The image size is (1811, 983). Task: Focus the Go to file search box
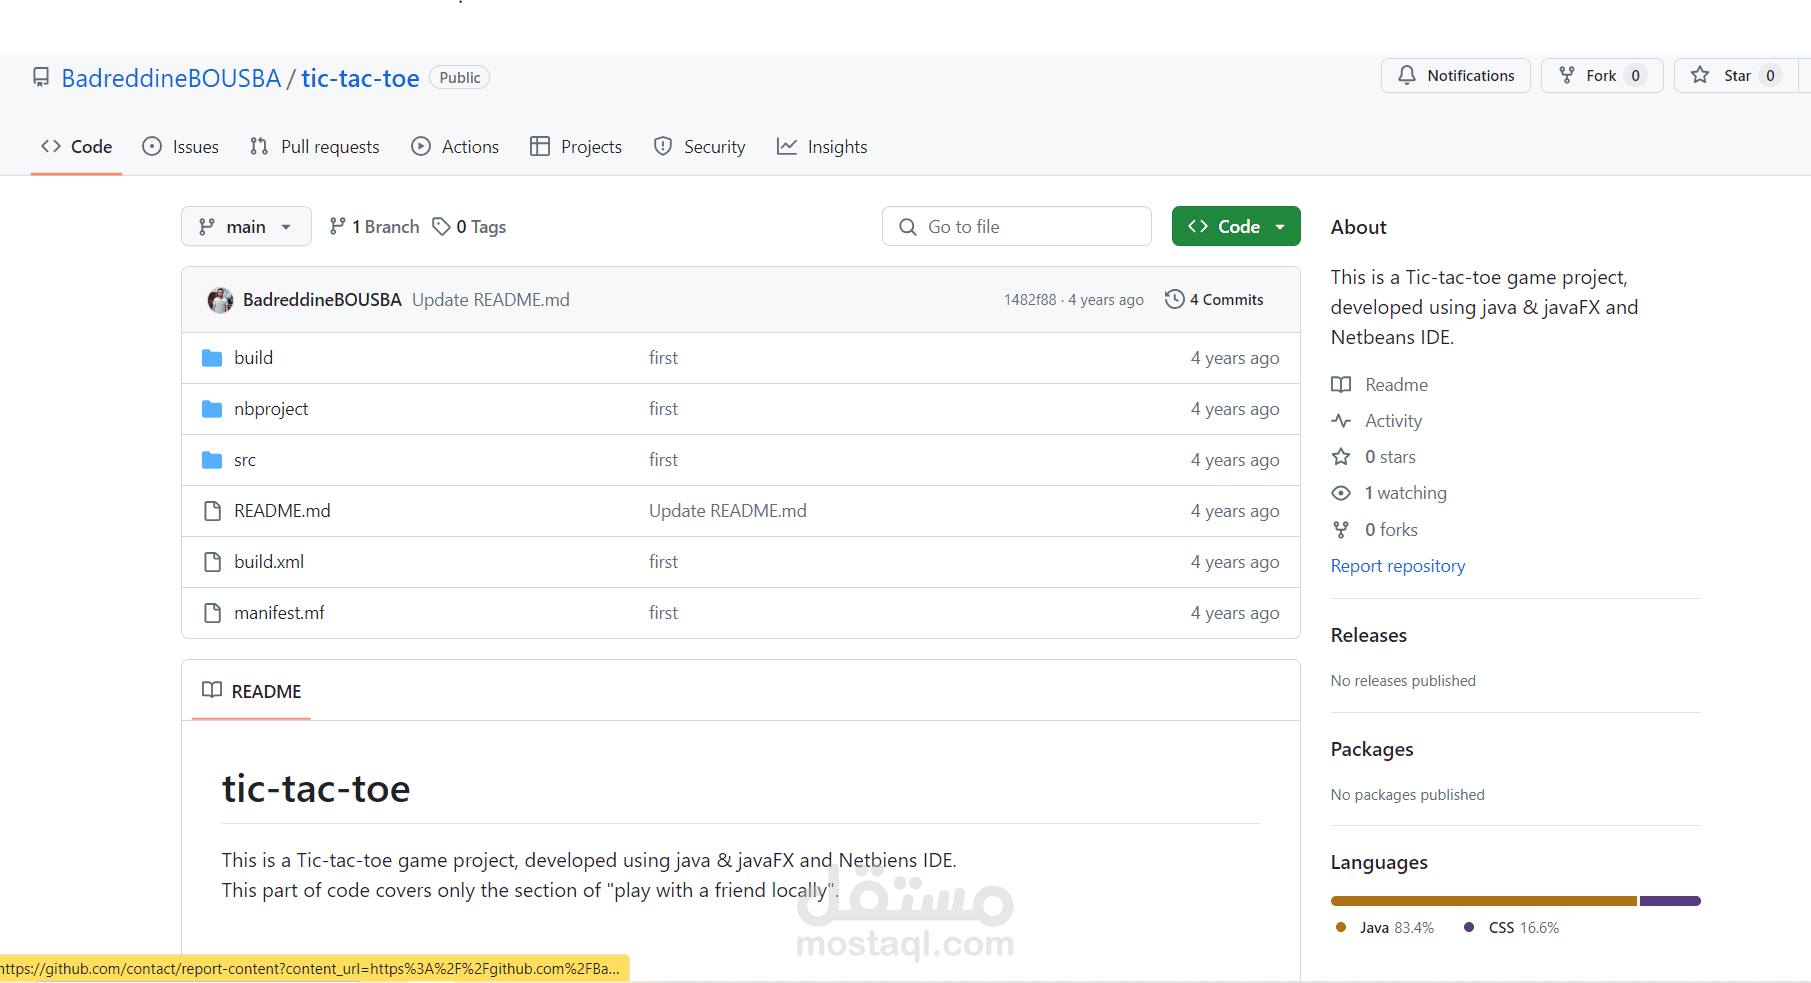[1017, 227]
